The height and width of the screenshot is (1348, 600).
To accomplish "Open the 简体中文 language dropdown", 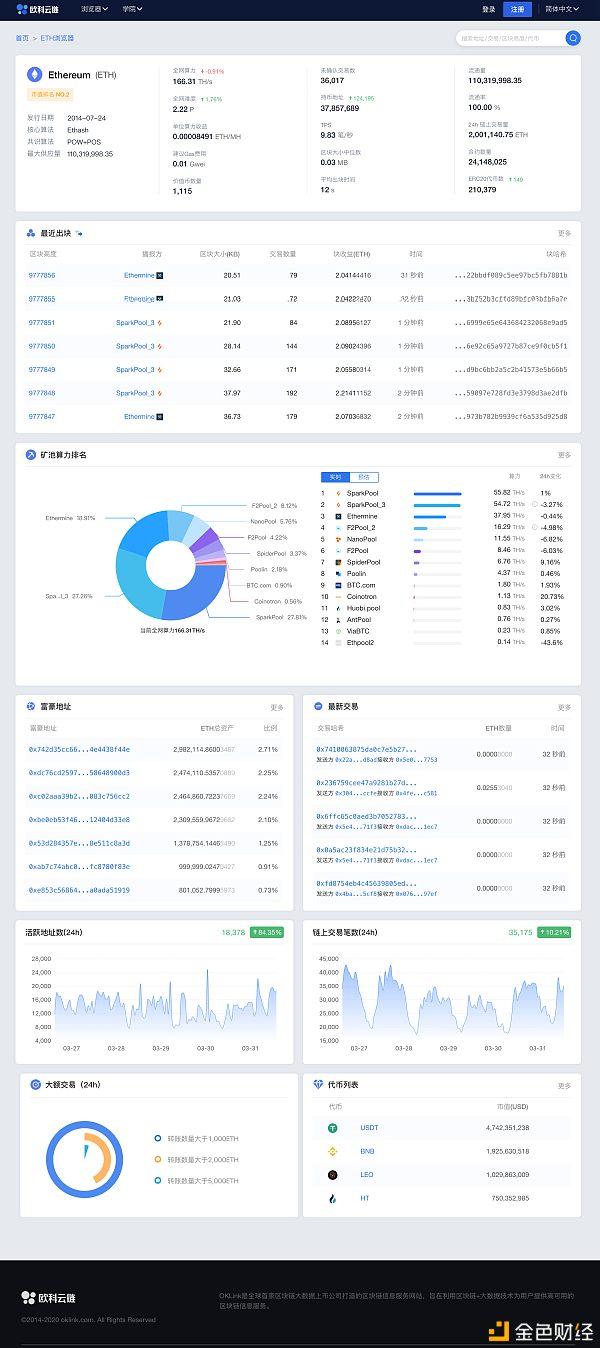I will (561, 9).
